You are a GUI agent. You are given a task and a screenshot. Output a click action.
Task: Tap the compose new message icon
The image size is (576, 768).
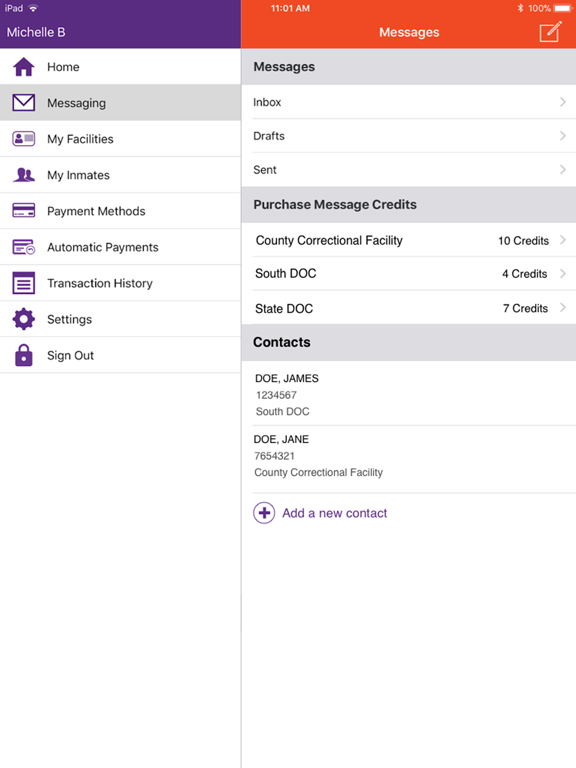click(x=550, y=32)
